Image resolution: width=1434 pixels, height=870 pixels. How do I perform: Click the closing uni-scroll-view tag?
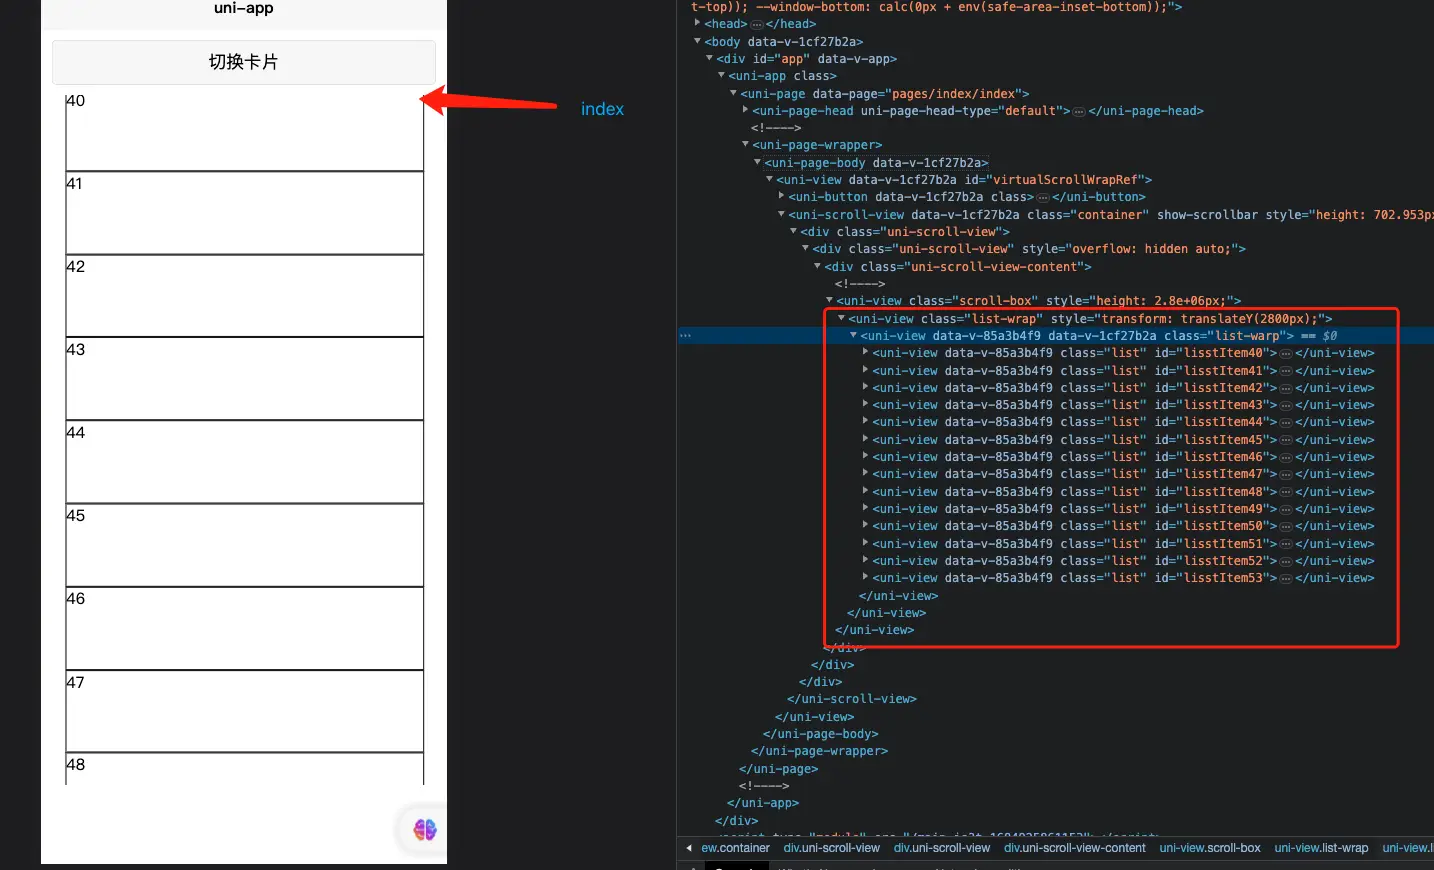[x=852, y=699]
